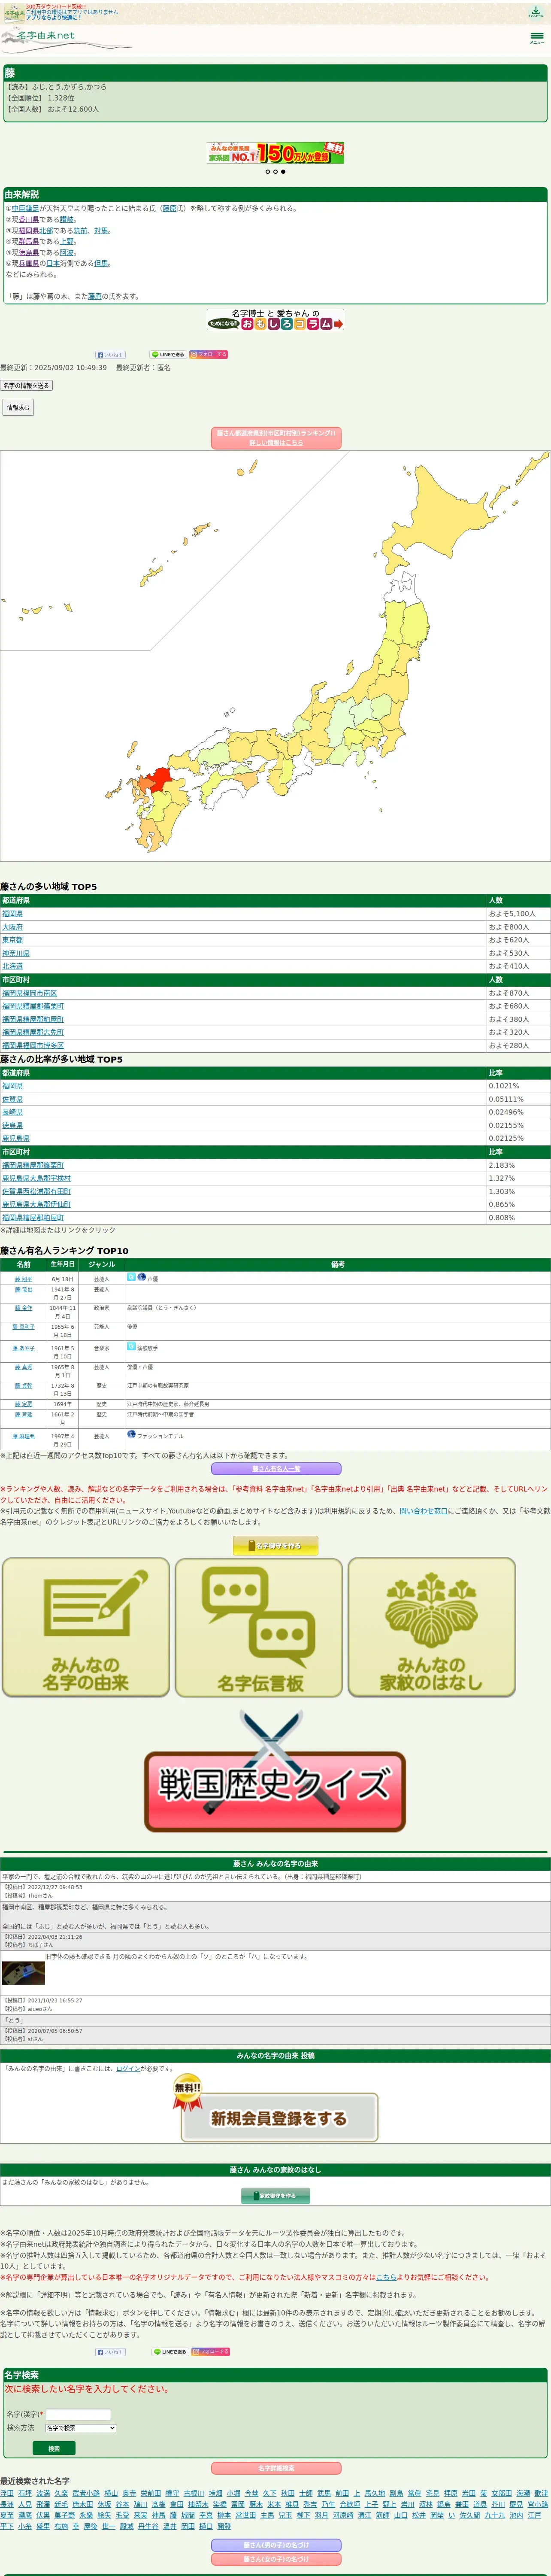Open the 但馬 link
551x2576 pixels.
101,264
